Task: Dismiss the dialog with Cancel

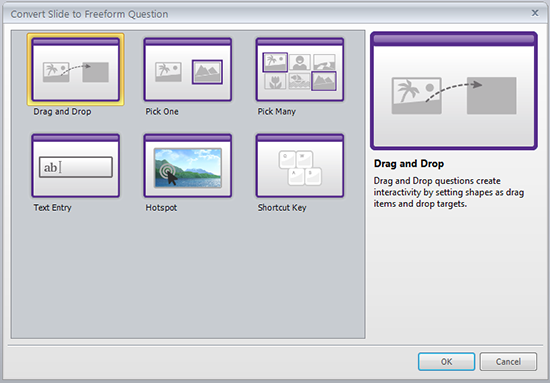Action: [x=508, y=362]
